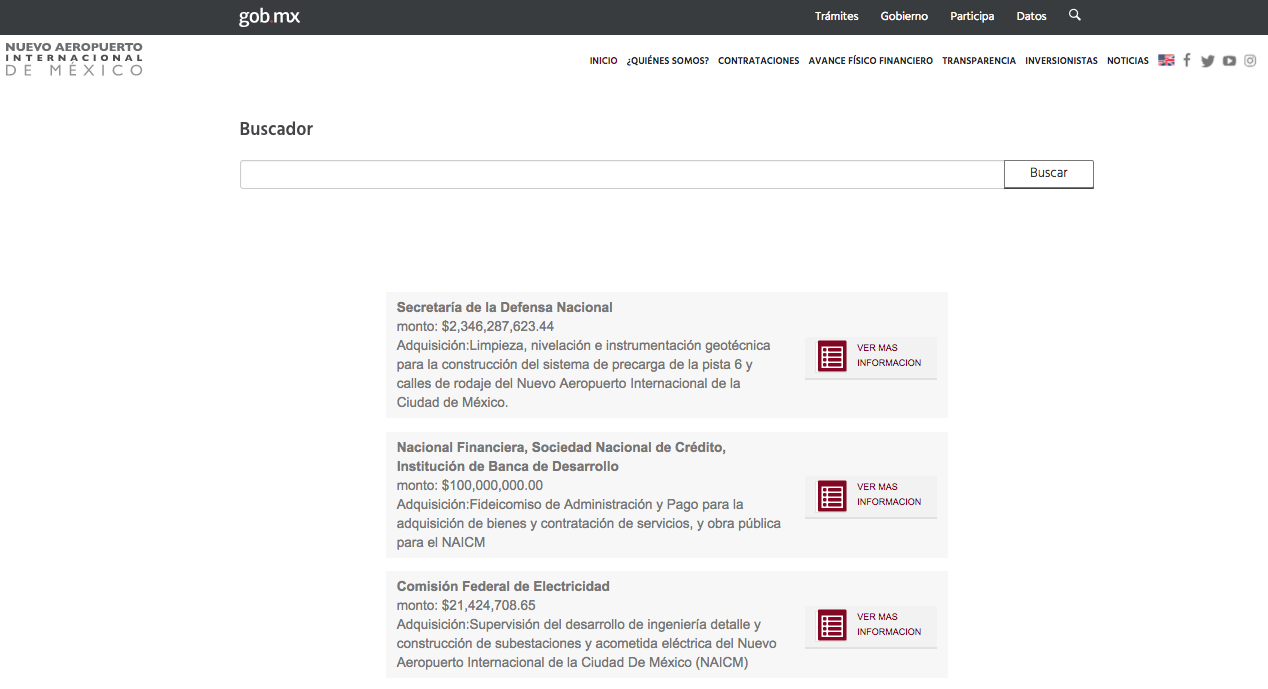
Task: Select the Nacional Financiera, Sociedad Nacional de Crédito title
Action: click(561, 457)
